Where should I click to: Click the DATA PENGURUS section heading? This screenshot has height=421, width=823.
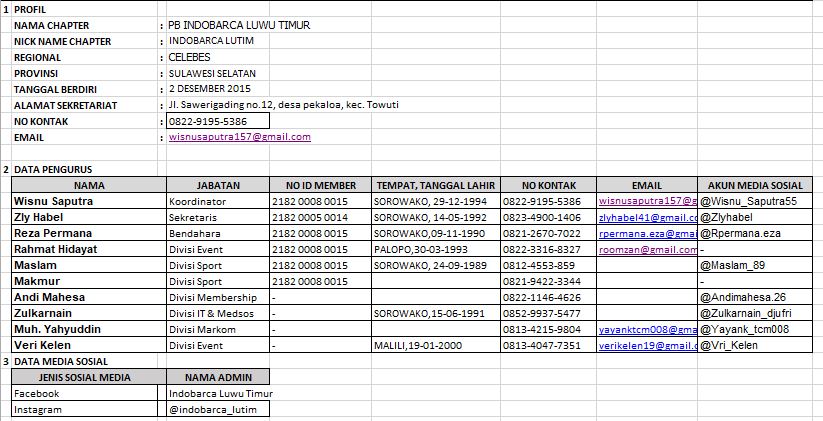click(x=53, y=170)
